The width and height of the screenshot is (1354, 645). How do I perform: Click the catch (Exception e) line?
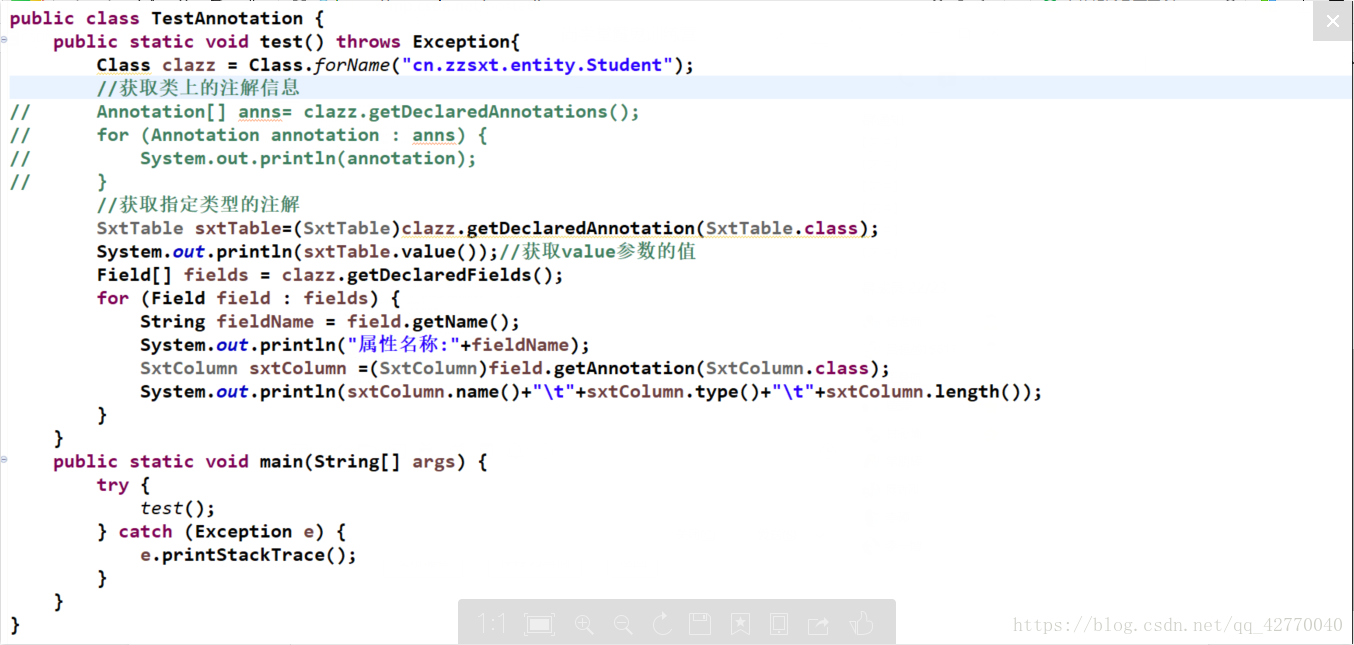[x=221, y=532]
